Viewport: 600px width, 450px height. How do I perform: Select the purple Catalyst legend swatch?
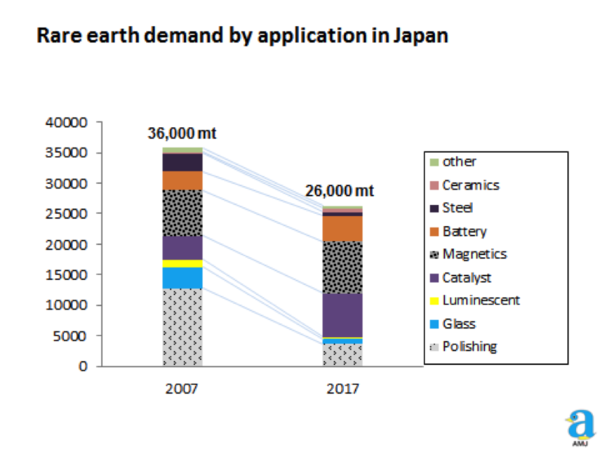coord(433,277)
